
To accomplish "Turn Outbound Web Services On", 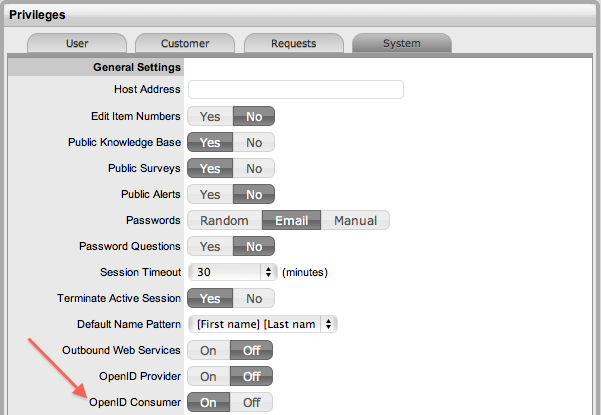I will 208,350.
